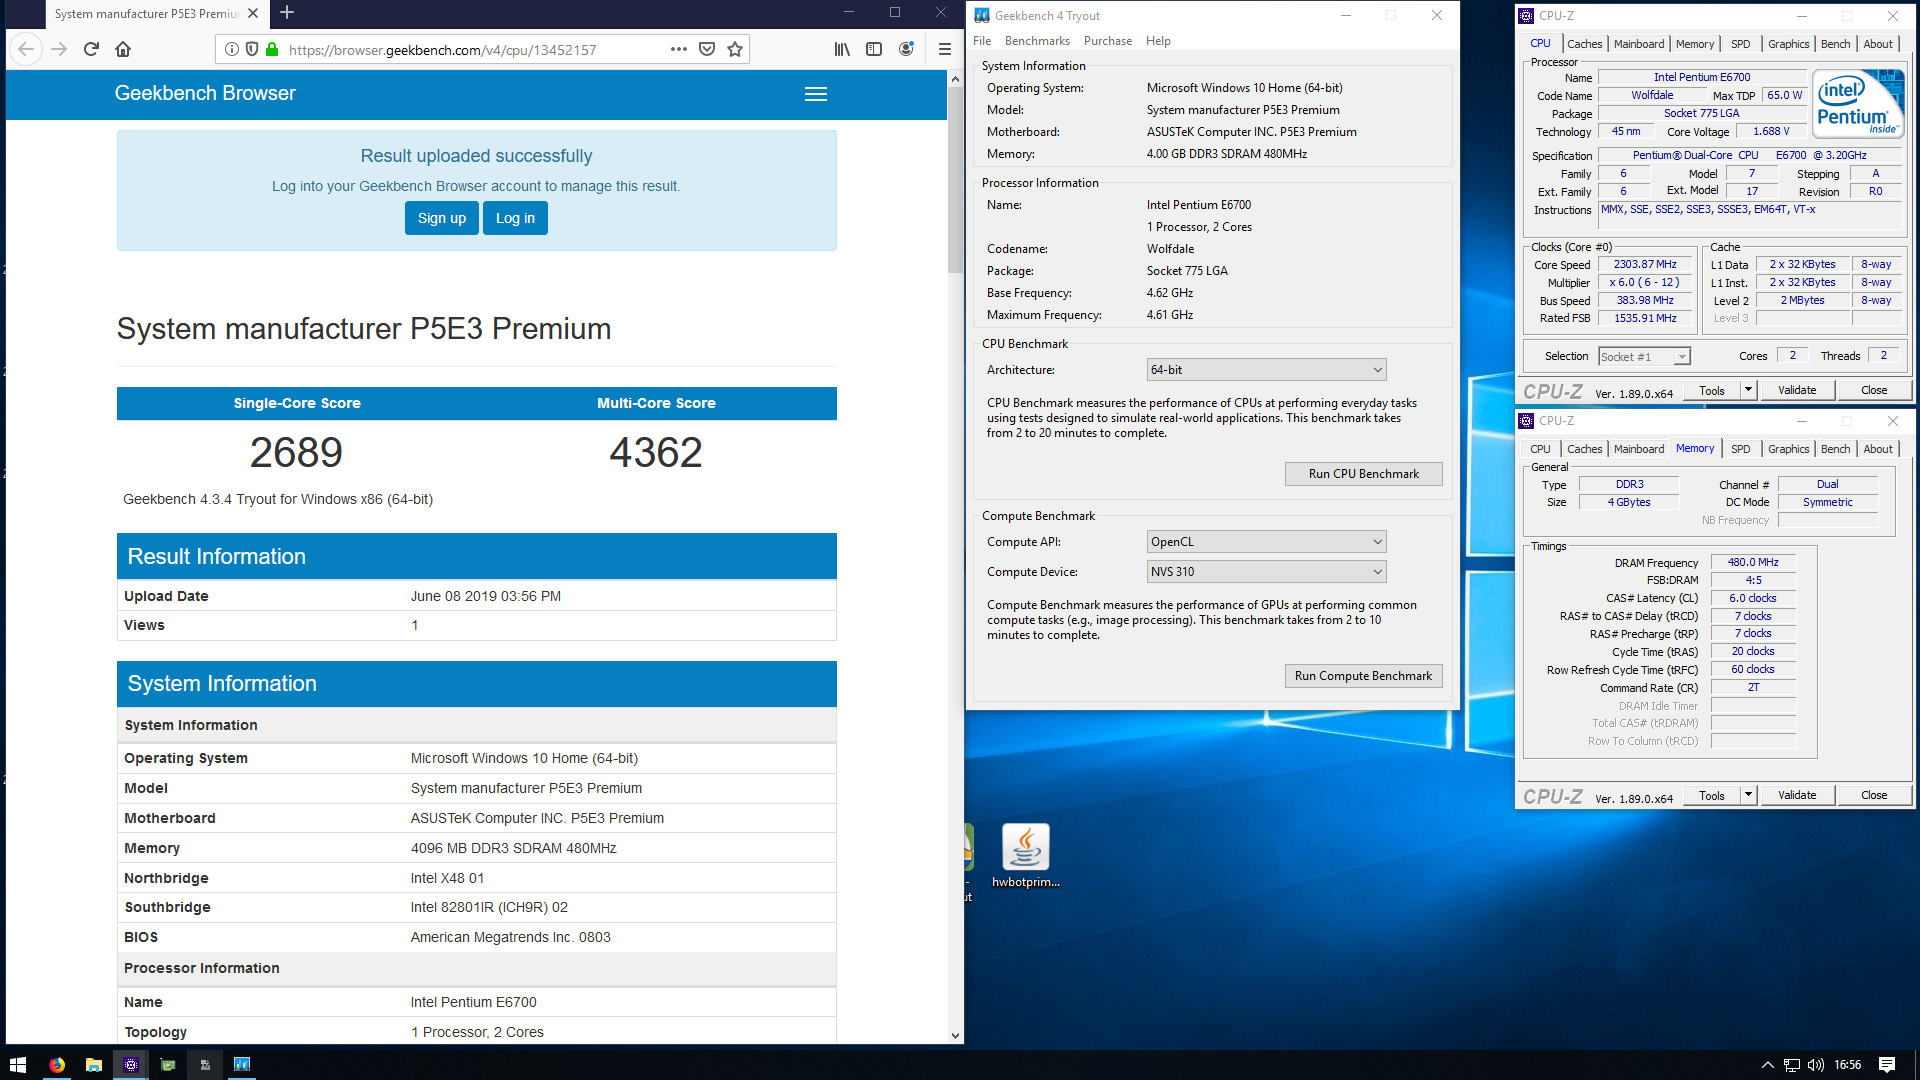Switch to Bench tab in upper CPU-Z
The image size is (1920, 1080).
[x=1835, y=44]
